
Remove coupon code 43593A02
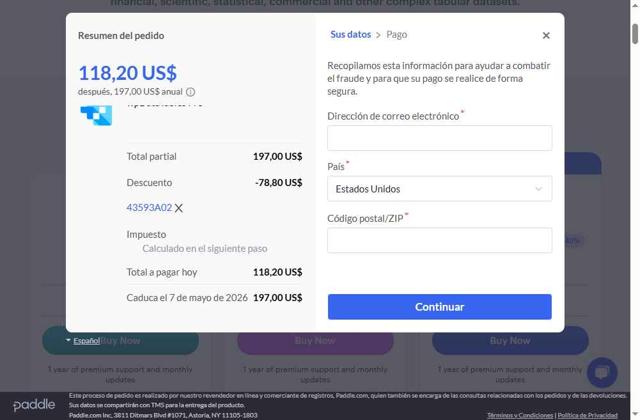tap(179, 208)
